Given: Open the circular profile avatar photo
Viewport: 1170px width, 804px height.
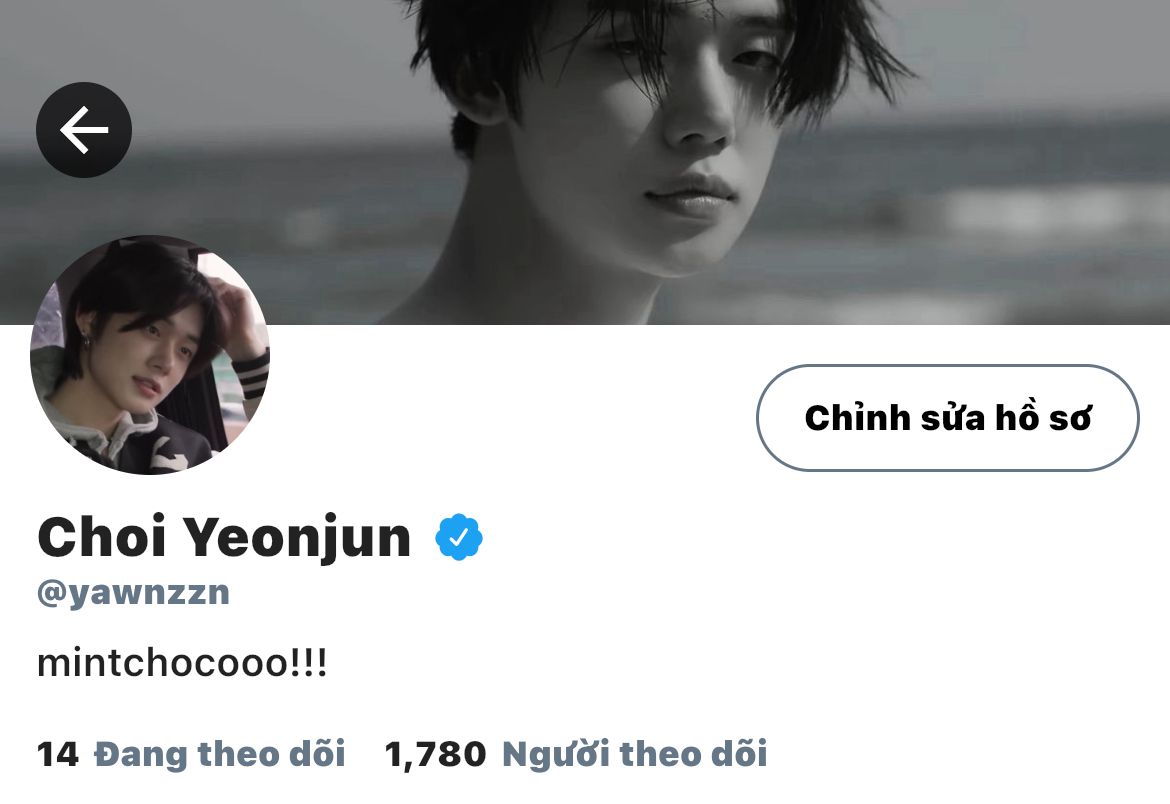Looking at the screenshot, I should (x=150, y=355).
